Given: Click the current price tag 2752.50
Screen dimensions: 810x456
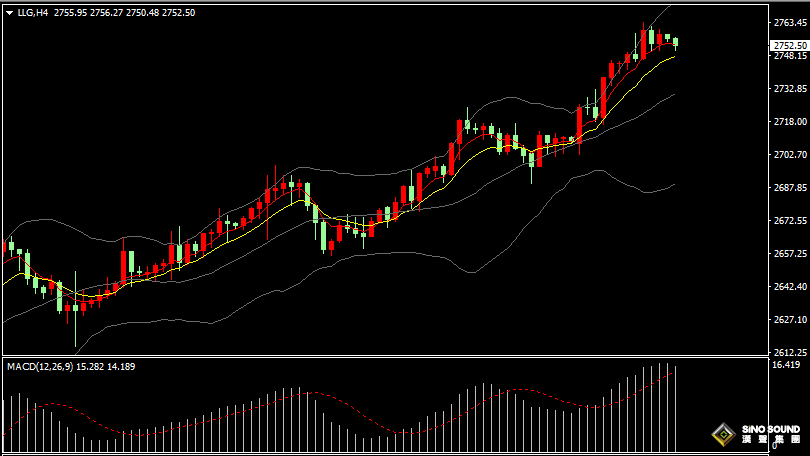Looking at the screenshot, I should pyautogui.click(x=790, y=45).
